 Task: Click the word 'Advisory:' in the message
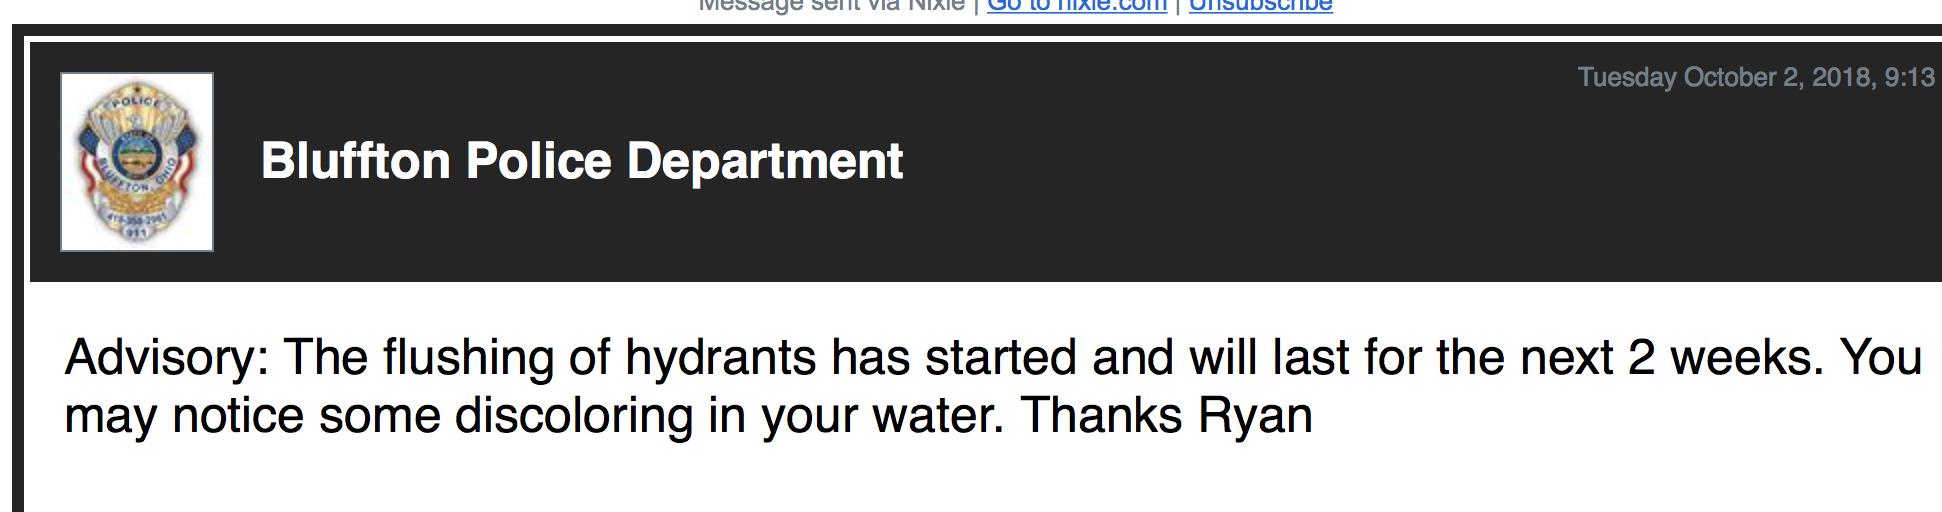(167, 358)
